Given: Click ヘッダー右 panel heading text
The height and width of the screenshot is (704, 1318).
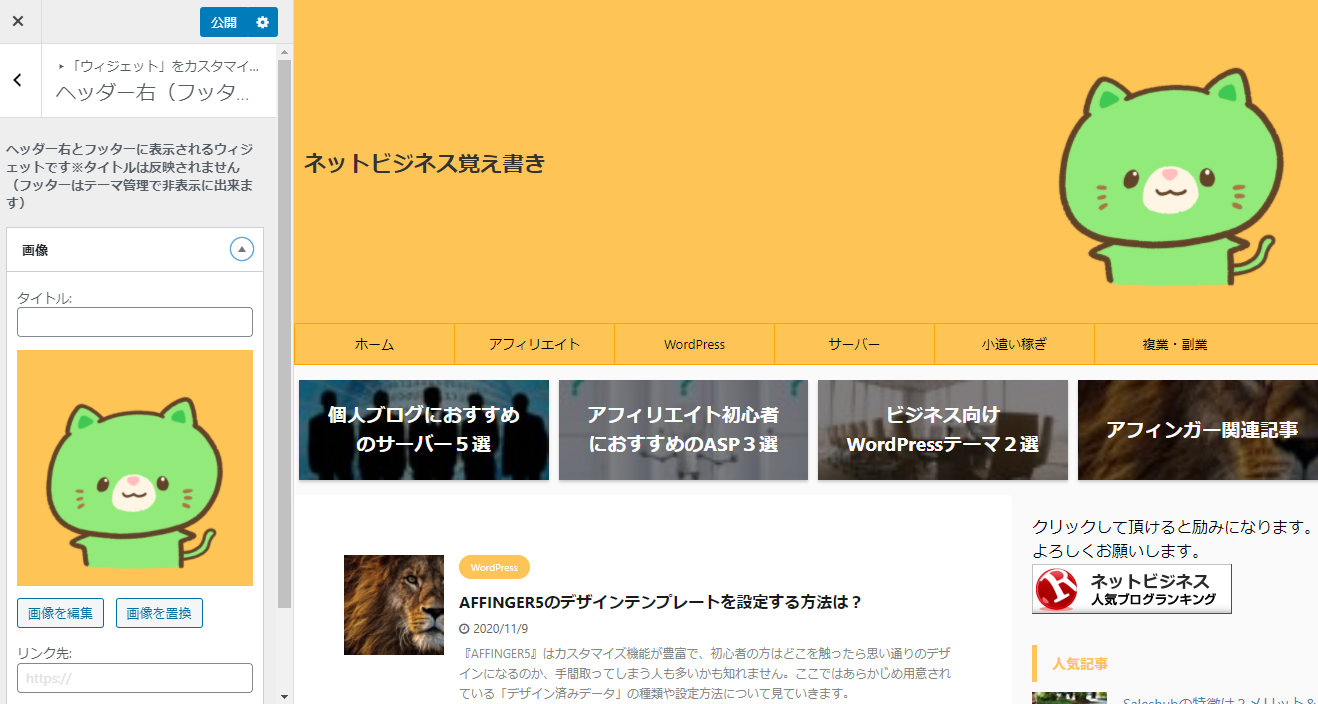Looking at the screenshot, I should (x=152, y=93).
